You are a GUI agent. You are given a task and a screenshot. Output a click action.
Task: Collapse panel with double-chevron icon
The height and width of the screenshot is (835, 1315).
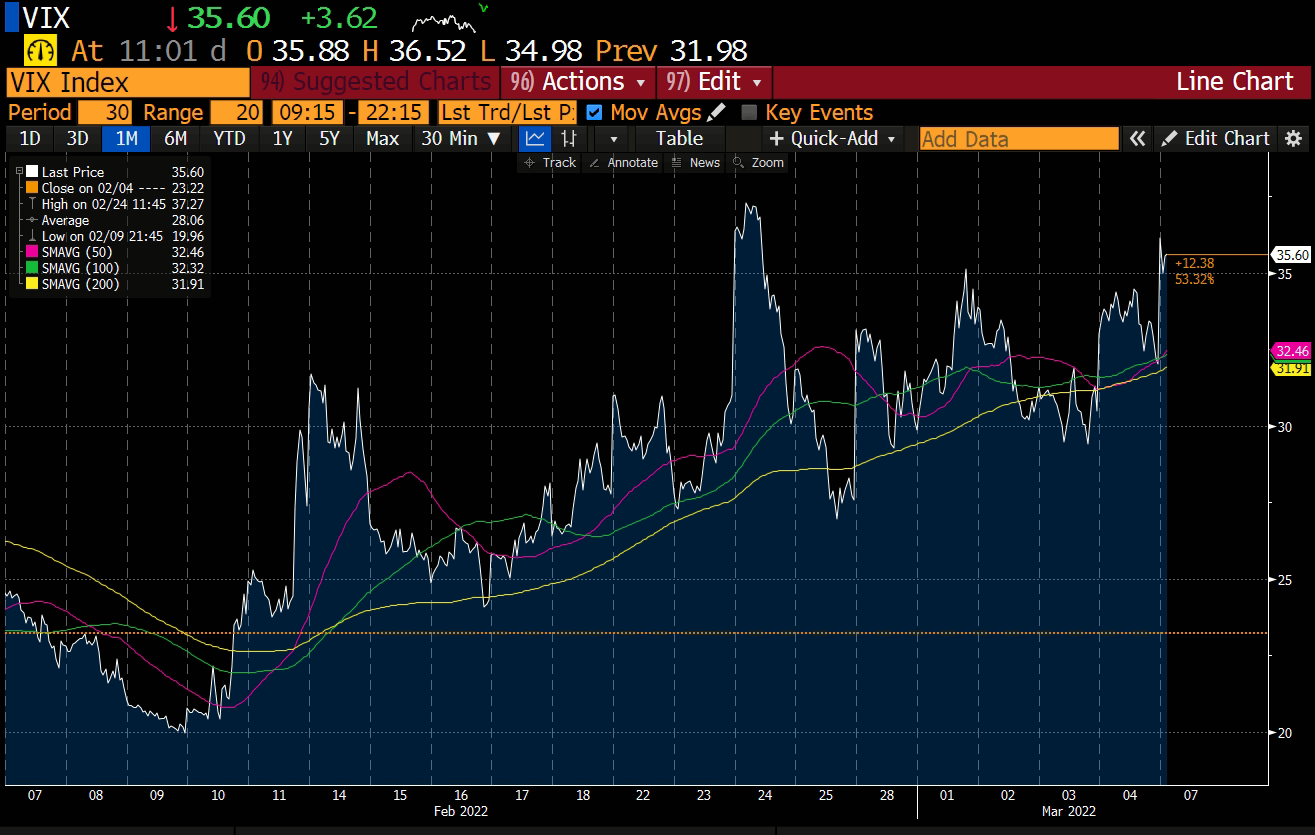click(x=1137, y=139)
